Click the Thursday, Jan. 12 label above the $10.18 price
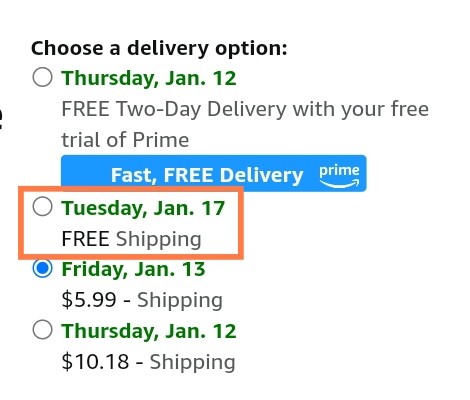The width and height of the screenshot is (470, 400). coord(149,331)
